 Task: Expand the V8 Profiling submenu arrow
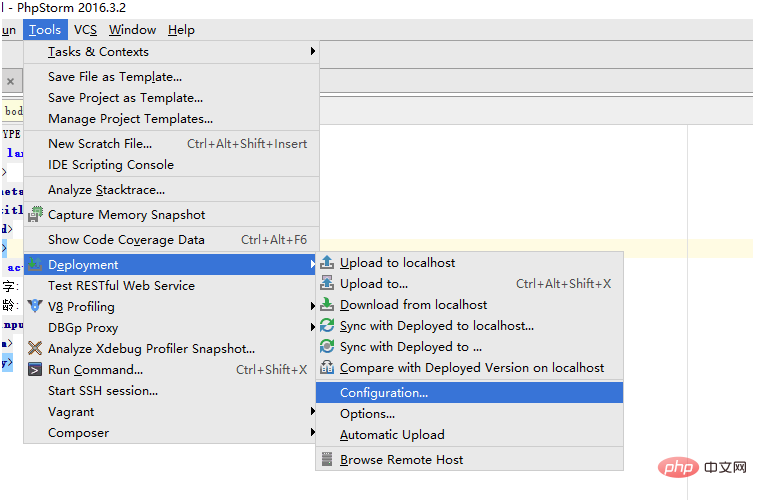point(312,306)
